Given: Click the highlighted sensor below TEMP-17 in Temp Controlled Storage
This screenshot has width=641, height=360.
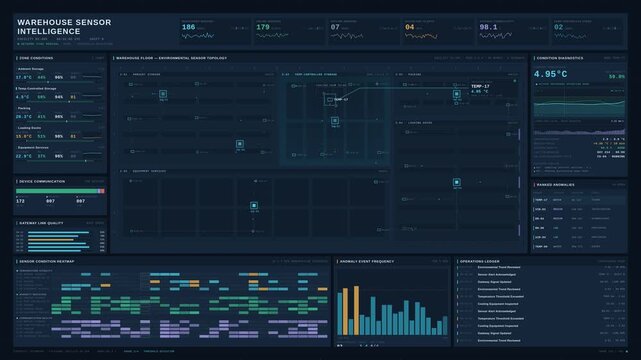Looking at the screenshot, I should (x=335, y=121).
